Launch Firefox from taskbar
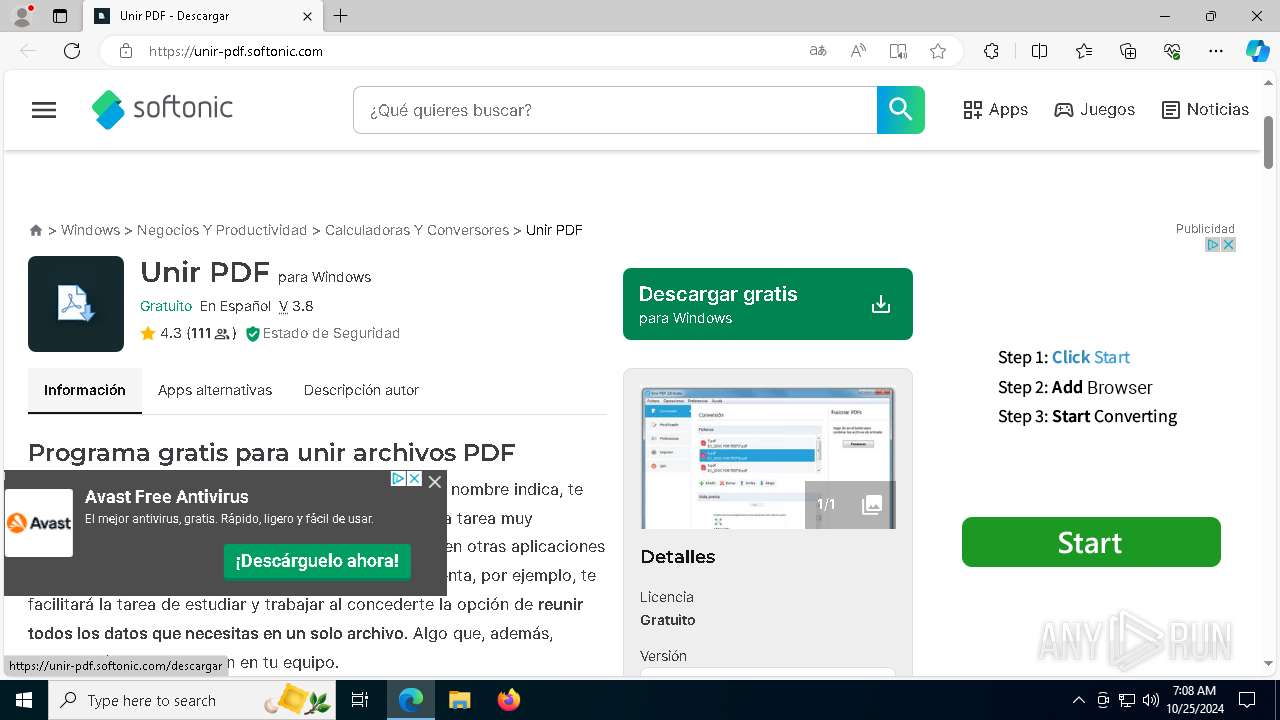Viewport: 1280px width, 720px height. [x=509, y=700]
